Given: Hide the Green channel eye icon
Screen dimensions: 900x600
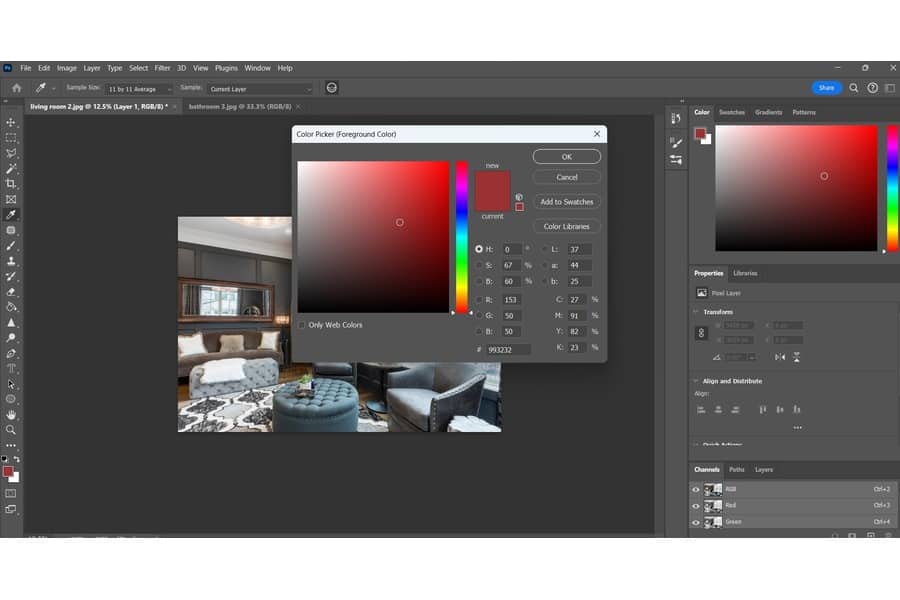Looking at the screenshot, I should [x=696, y=522].
